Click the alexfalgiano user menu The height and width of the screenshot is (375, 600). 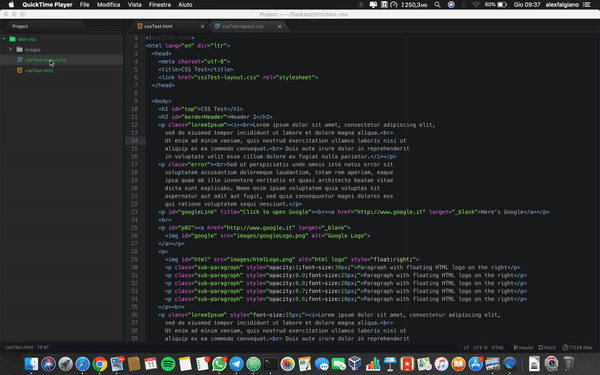pyautogui.click(x=562, y=5)
